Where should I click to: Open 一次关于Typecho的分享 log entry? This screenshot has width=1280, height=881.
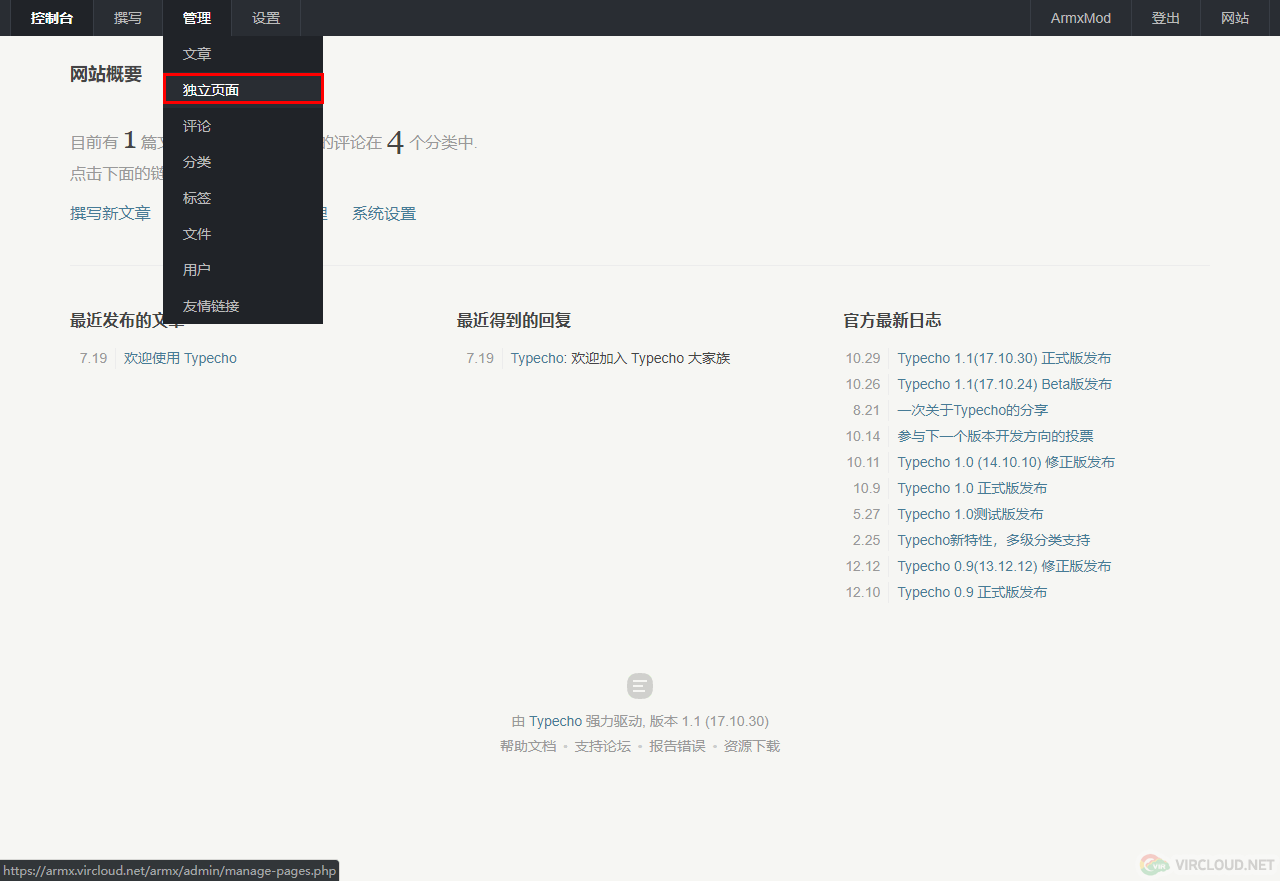pos(972,410)
